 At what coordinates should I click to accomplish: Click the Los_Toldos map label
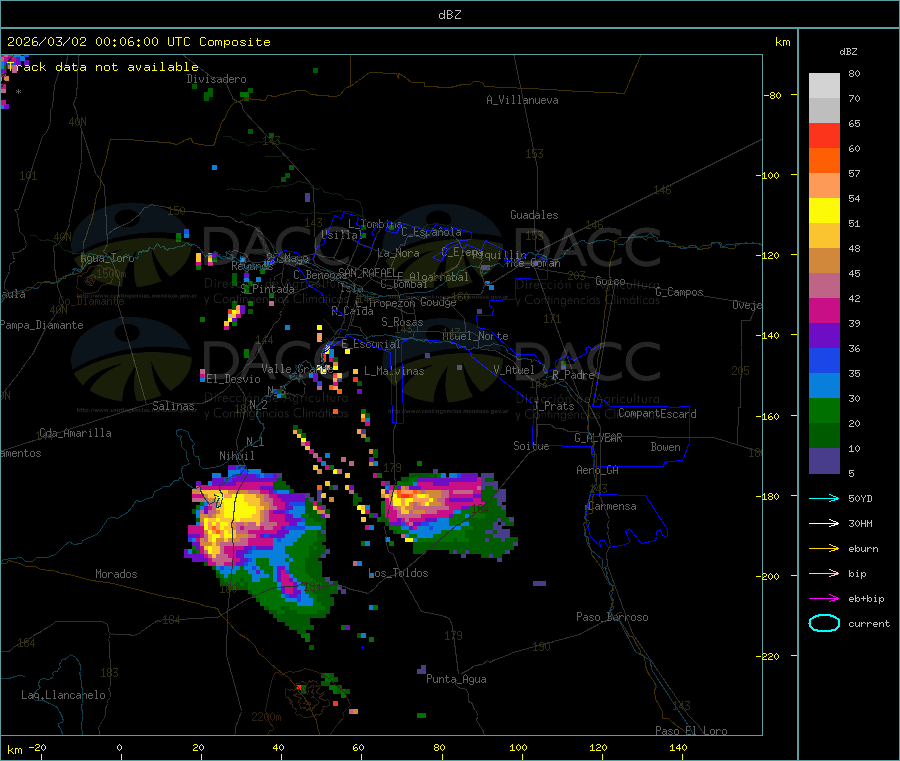pos(398,573)
